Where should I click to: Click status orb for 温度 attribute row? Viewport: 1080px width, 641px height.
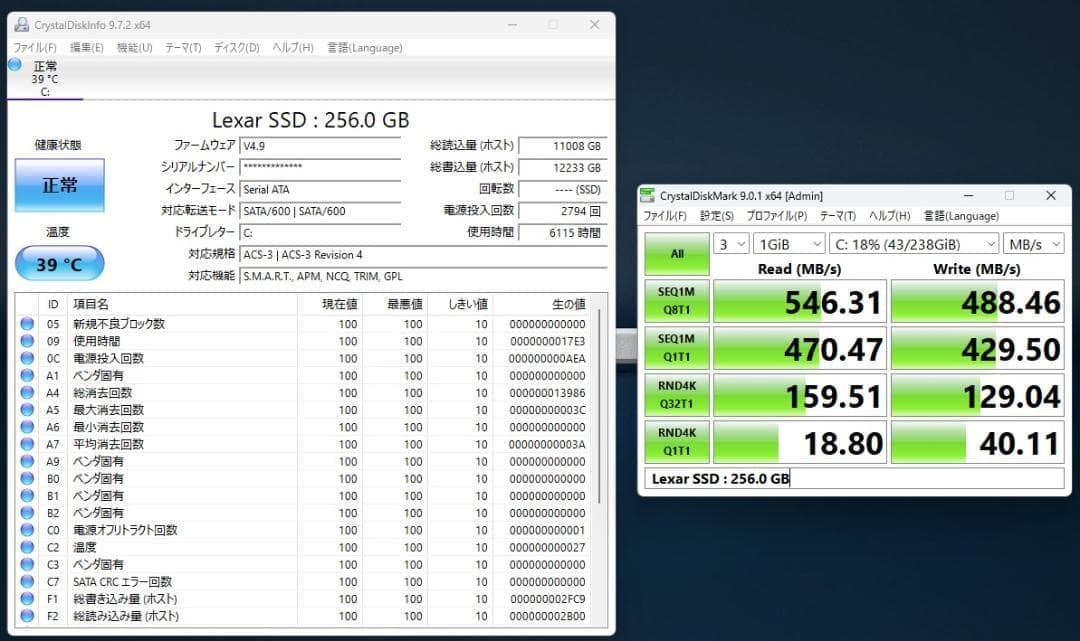27,547
